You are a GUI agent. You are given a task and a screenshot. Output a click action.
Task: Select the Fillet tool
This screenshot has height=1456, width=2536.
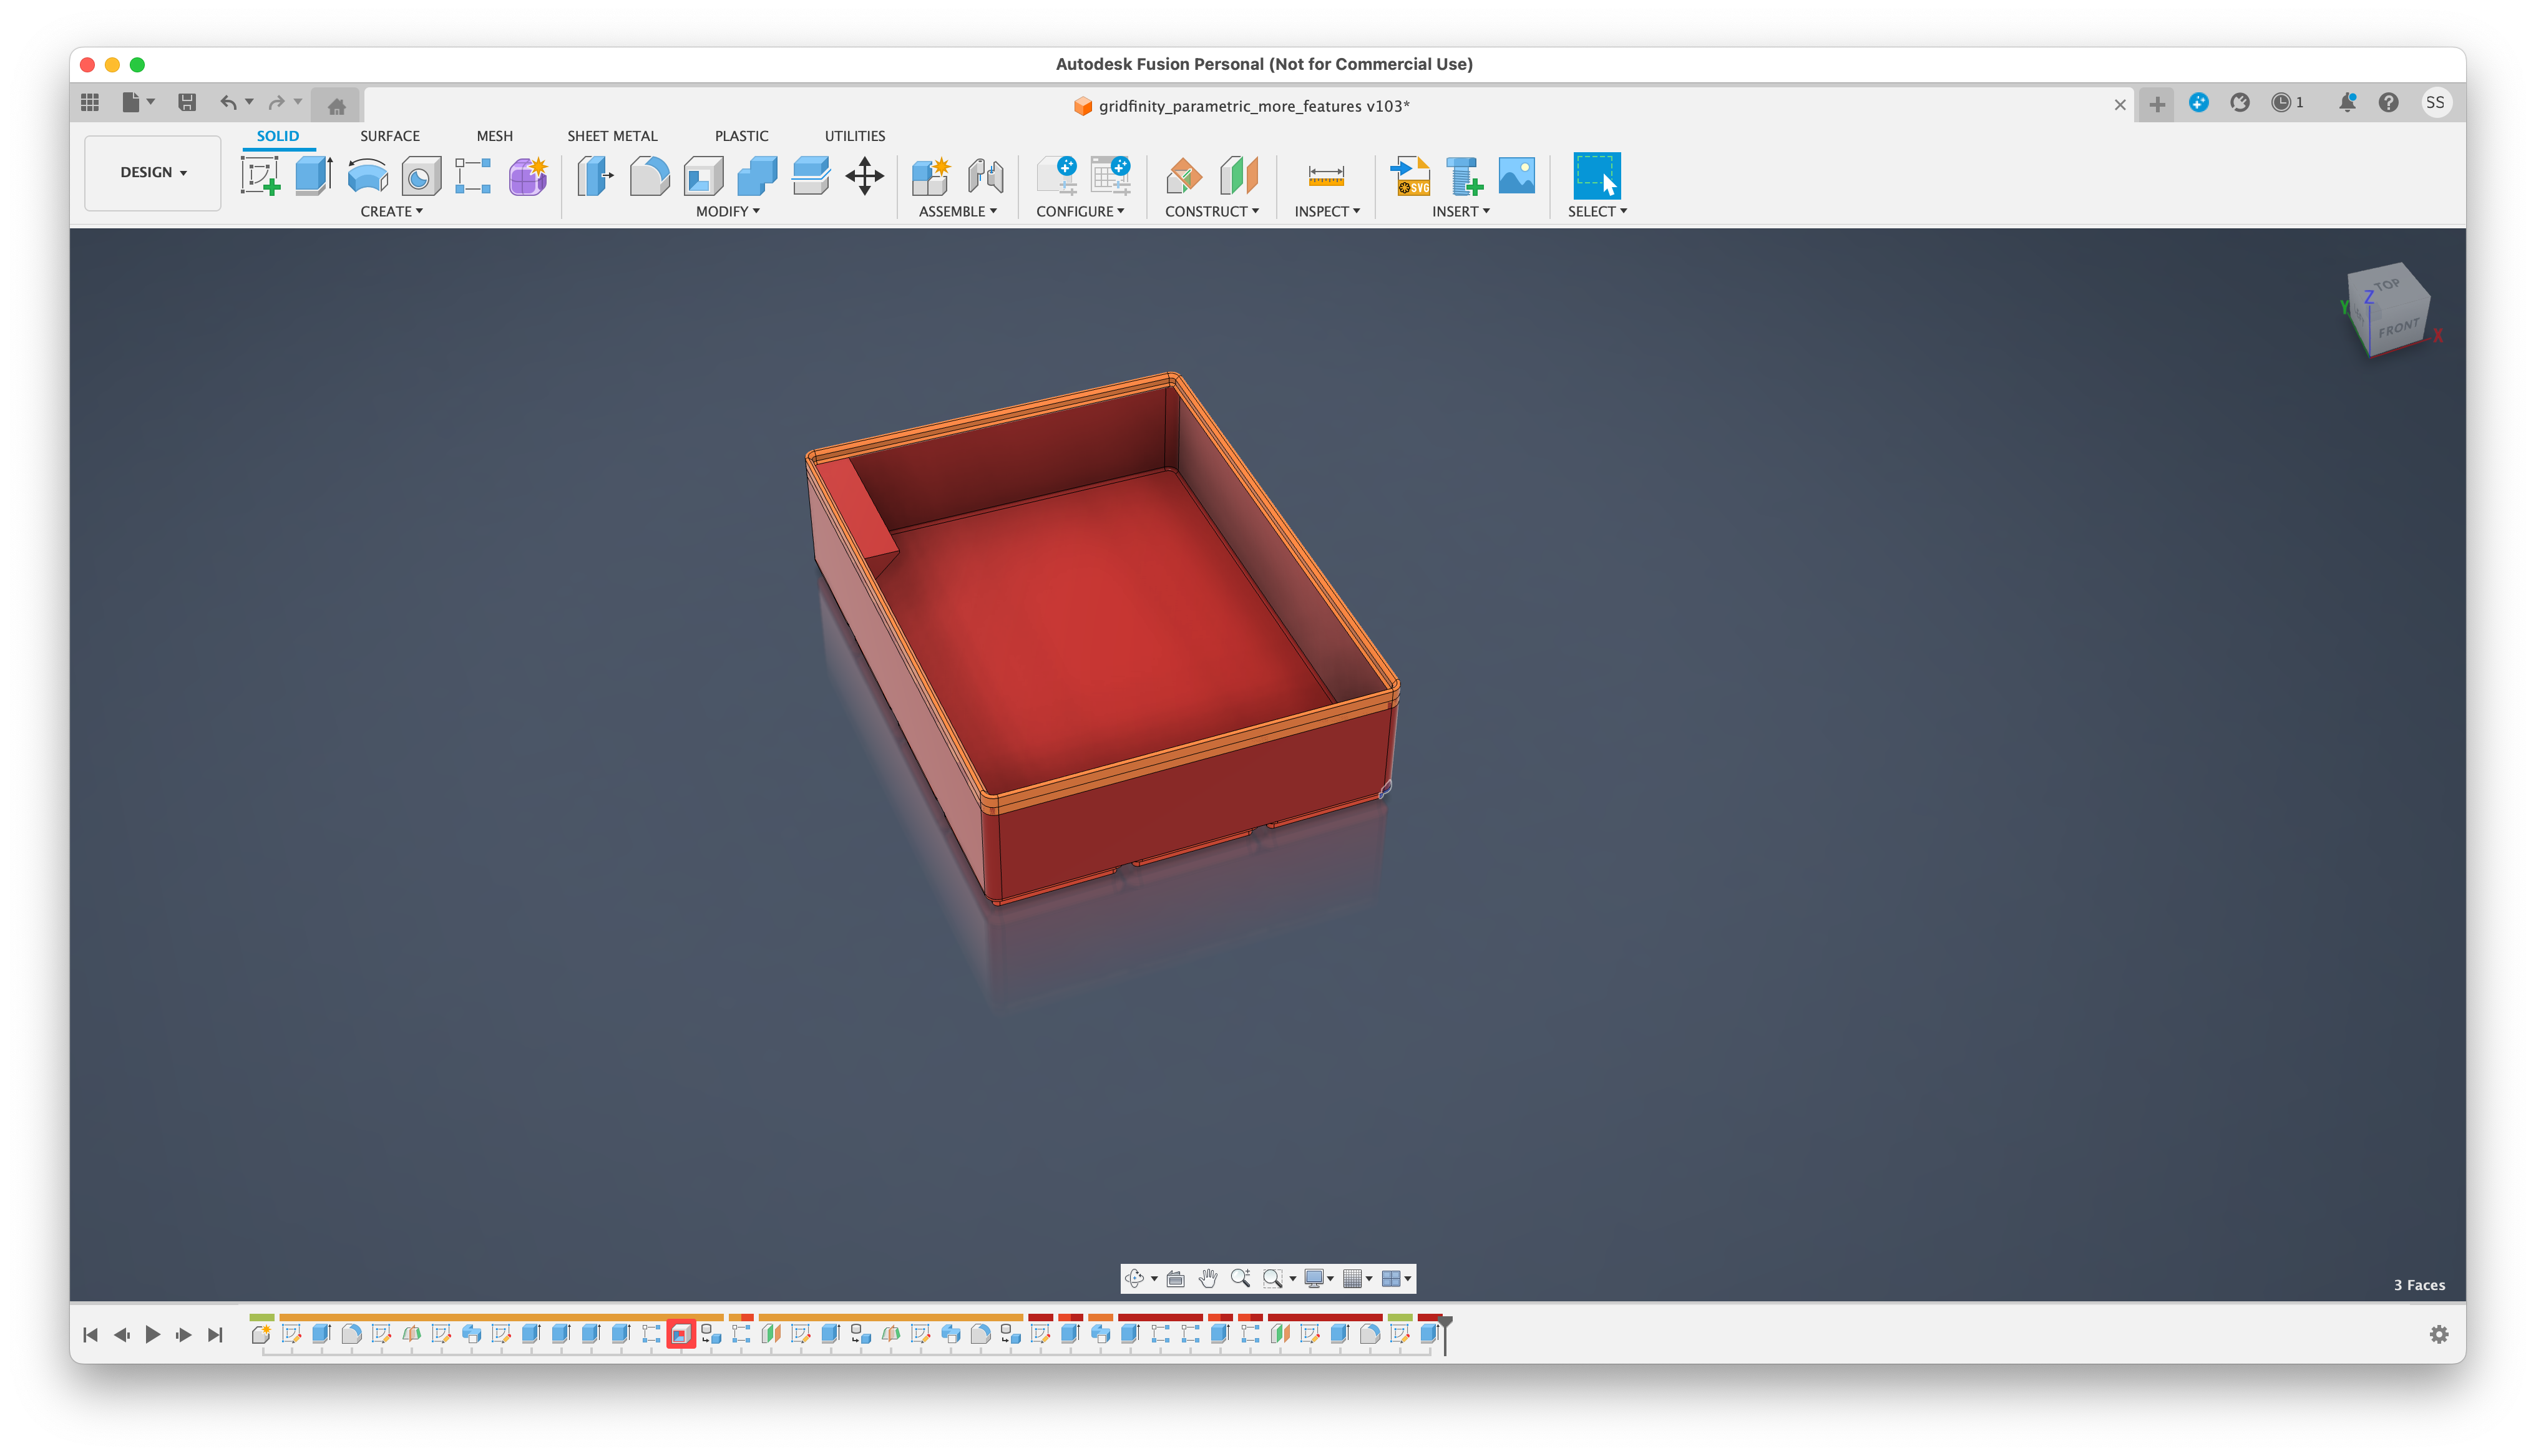[650, 175]
